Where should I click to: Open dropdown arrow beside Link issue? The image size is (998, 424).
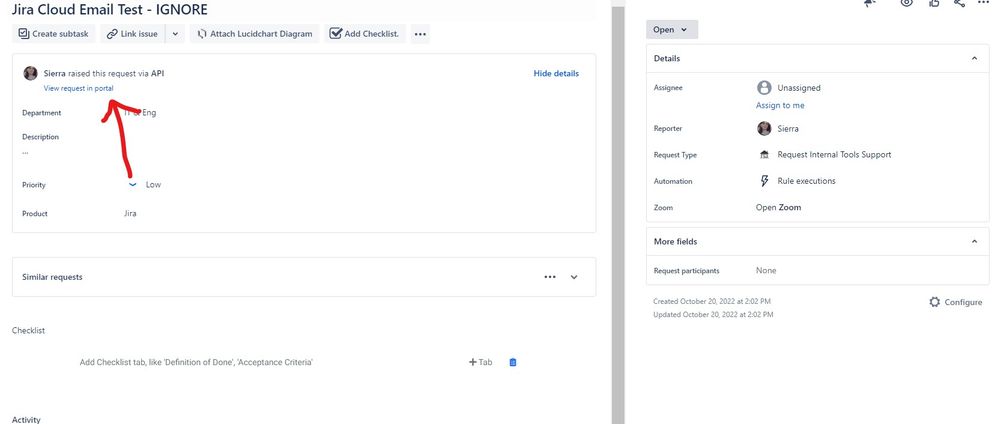176,34
